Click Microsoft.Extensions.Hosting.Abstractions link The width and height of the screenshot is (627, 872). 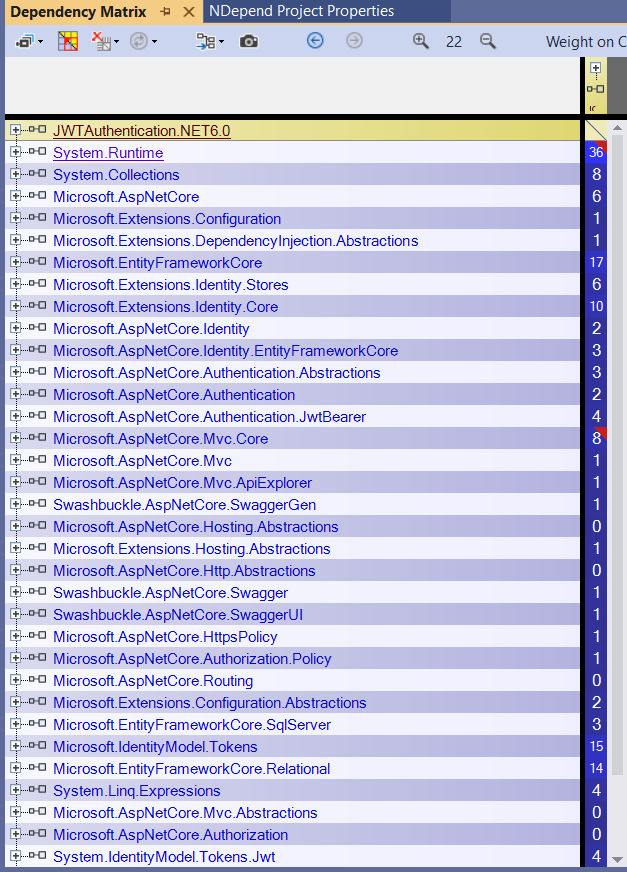tap(192, 549)
